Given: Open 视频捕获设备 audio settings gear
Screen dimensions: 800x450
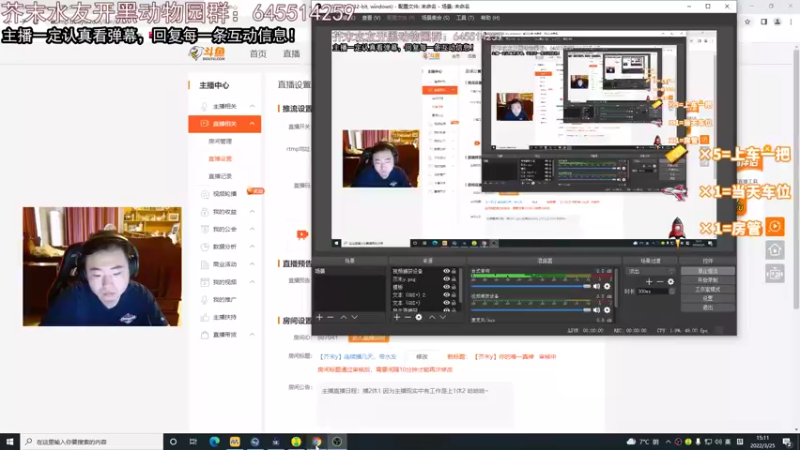Looking at the screenshot, I should click(x=607, y=310).
